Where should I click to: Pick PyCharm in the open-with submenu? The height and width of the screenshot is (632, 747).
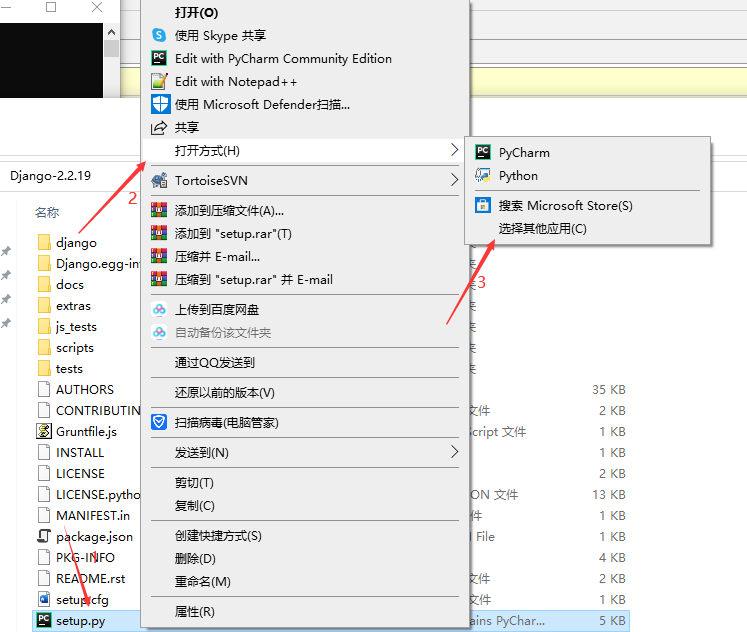click(x=524, y=153)
